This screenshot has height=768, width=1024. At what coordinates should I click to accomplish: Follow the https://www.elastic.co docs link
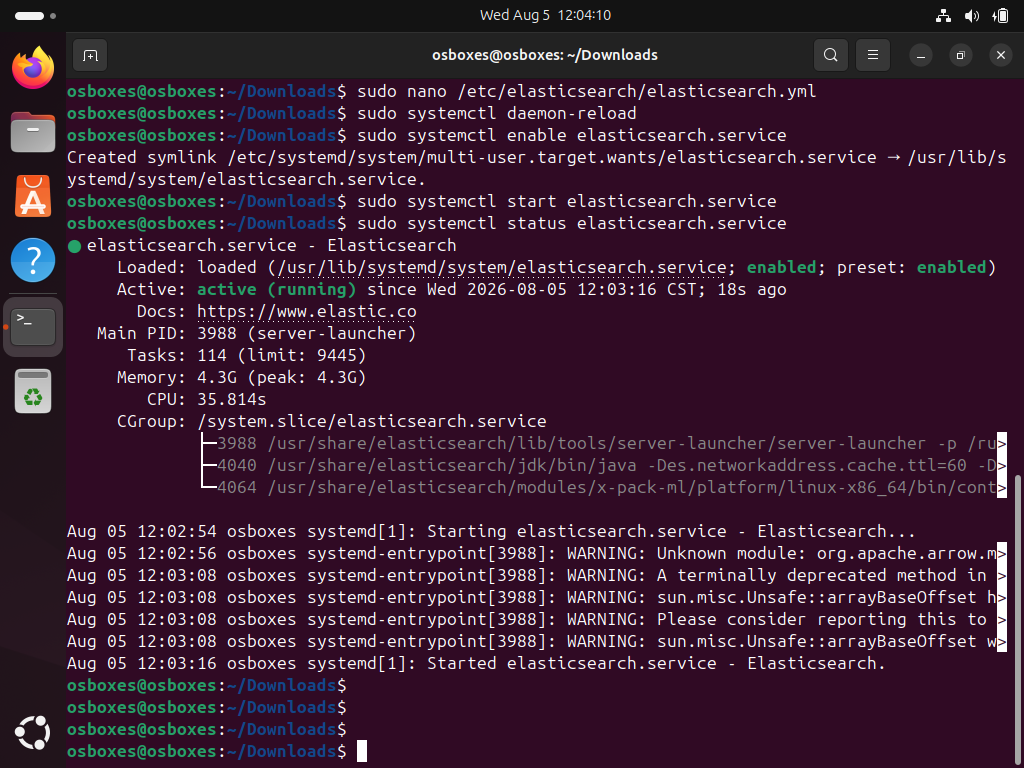click(307, 312)
